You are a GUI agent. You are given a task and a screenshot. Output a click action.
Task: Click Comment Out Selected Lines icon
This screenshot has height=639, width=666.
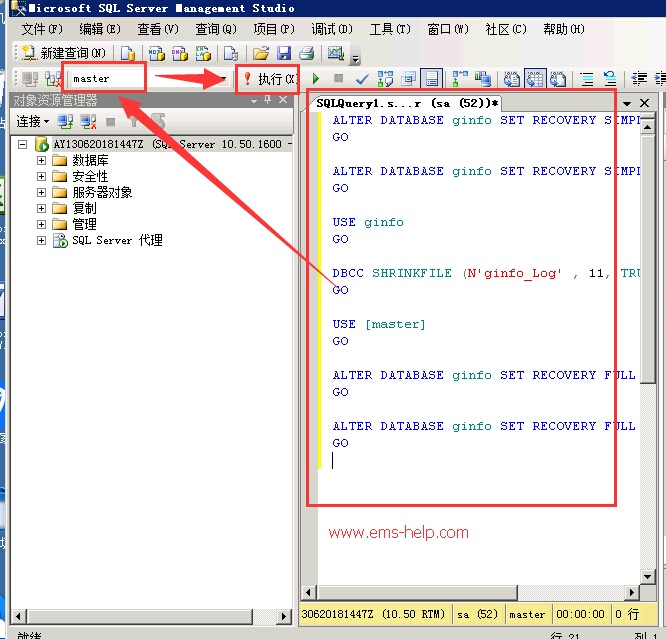[587, 79]
